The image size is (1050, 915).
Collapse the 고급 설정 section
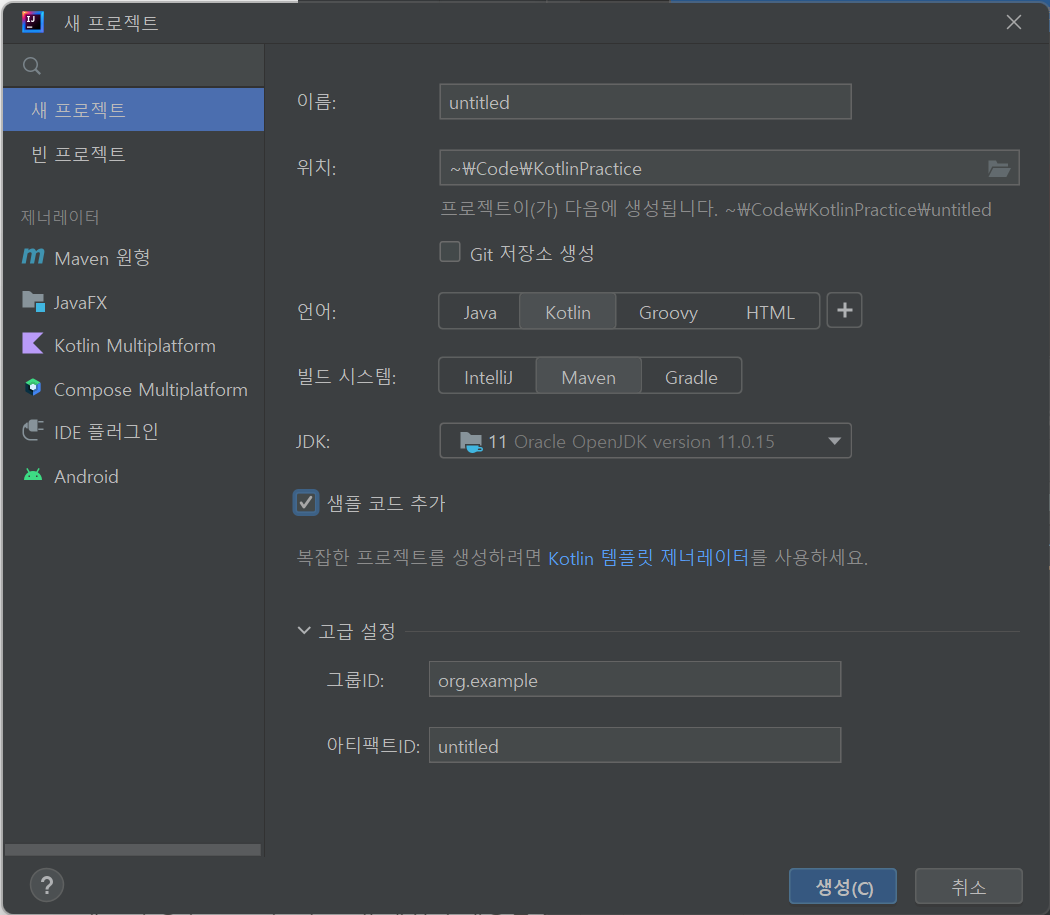304,630
